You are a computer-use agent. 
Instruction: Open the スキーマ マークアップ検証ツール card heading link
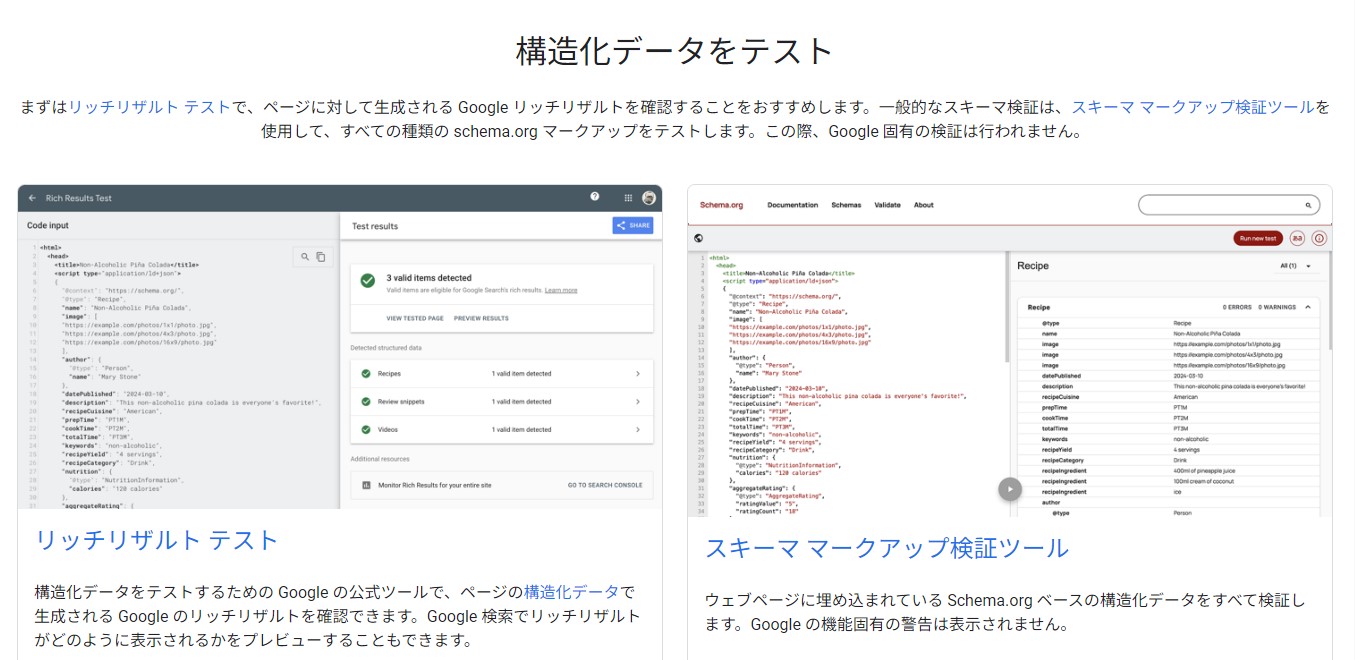click(x=887, y=548)
